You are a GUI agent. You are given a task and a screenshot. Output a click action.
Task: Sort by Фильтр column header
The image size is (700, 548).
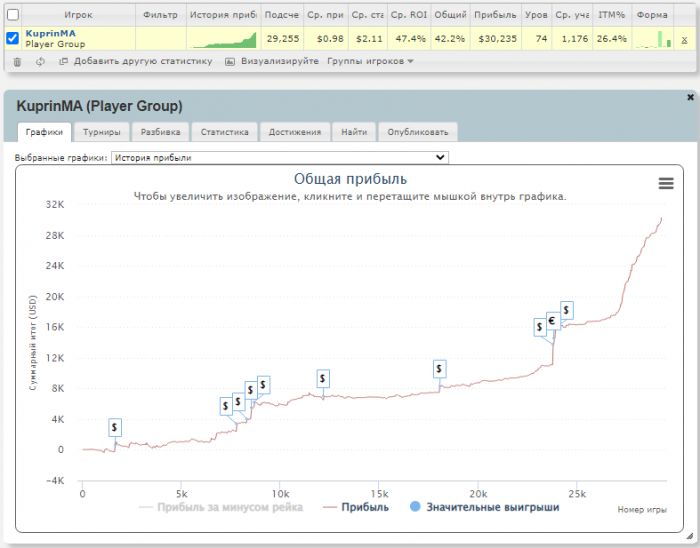tap(160, 15)
